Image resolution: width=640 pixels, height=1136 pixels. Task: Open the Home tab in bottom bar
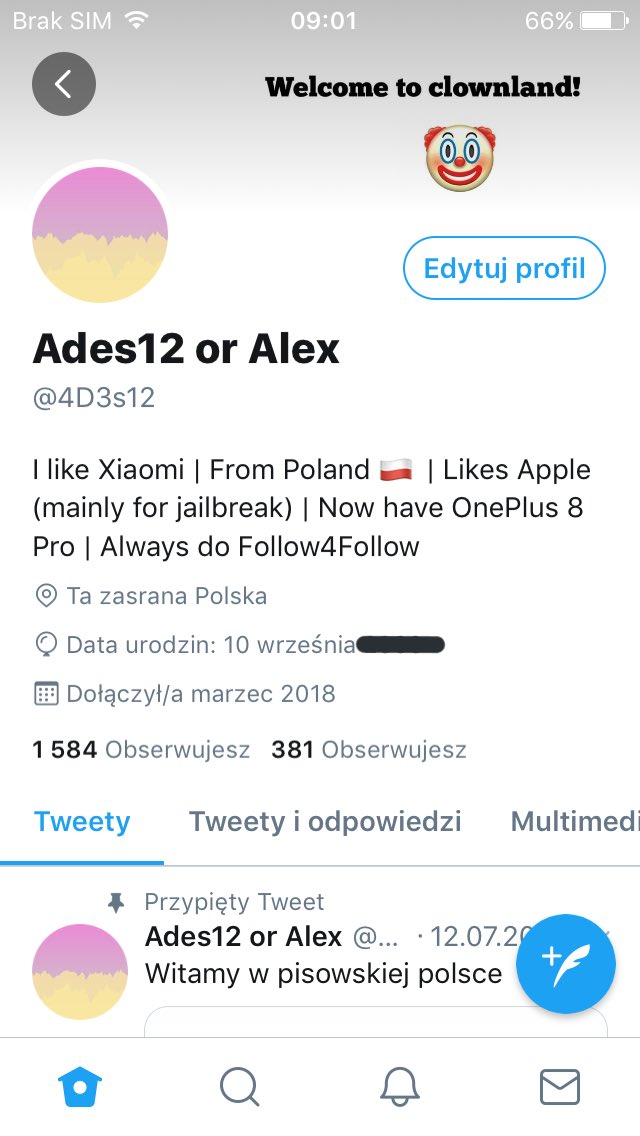point(80,1087)
